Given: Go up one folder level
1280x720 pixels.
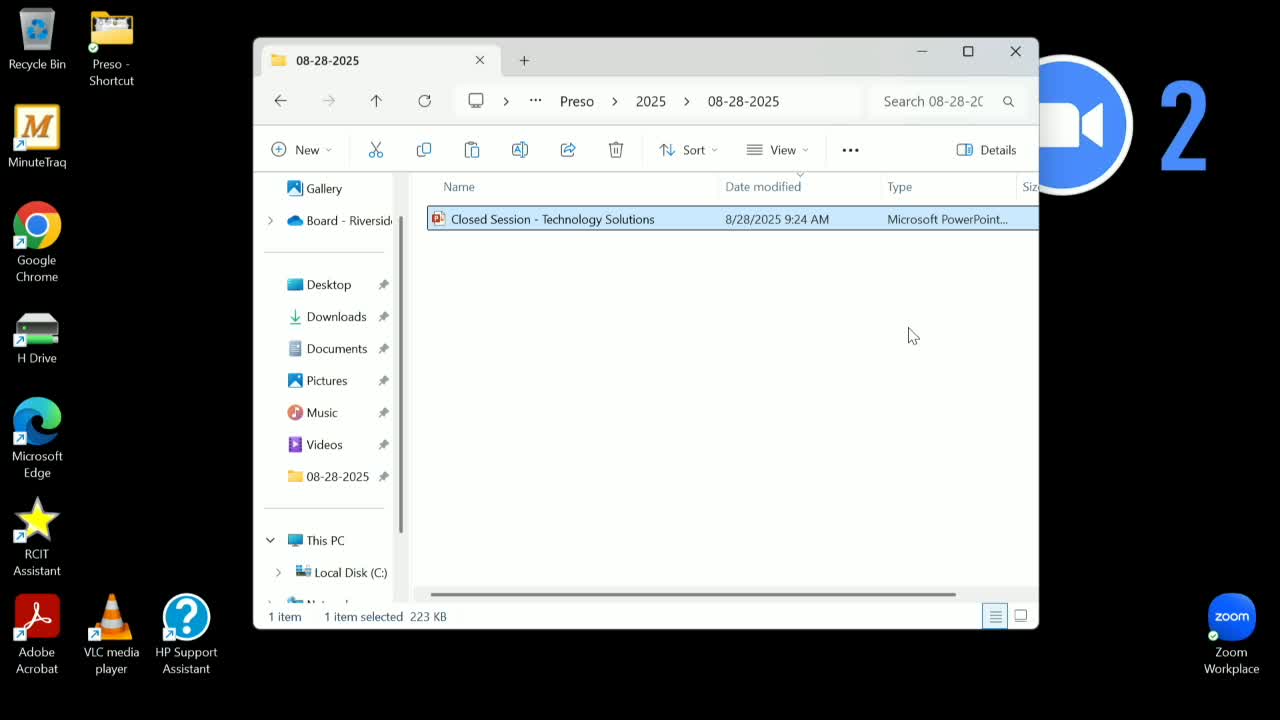Looking at the screenshot, I should [x=376, y=101].
